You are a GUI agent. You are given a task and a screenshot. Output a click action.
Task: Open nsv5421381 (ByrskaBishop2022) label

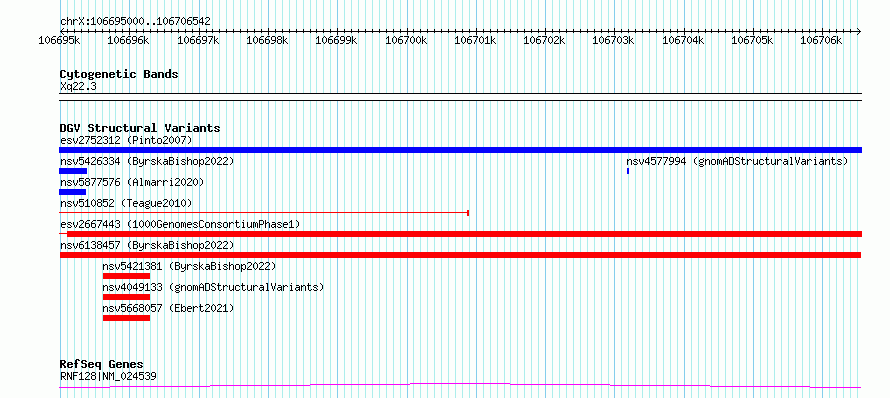click(189, 266)
